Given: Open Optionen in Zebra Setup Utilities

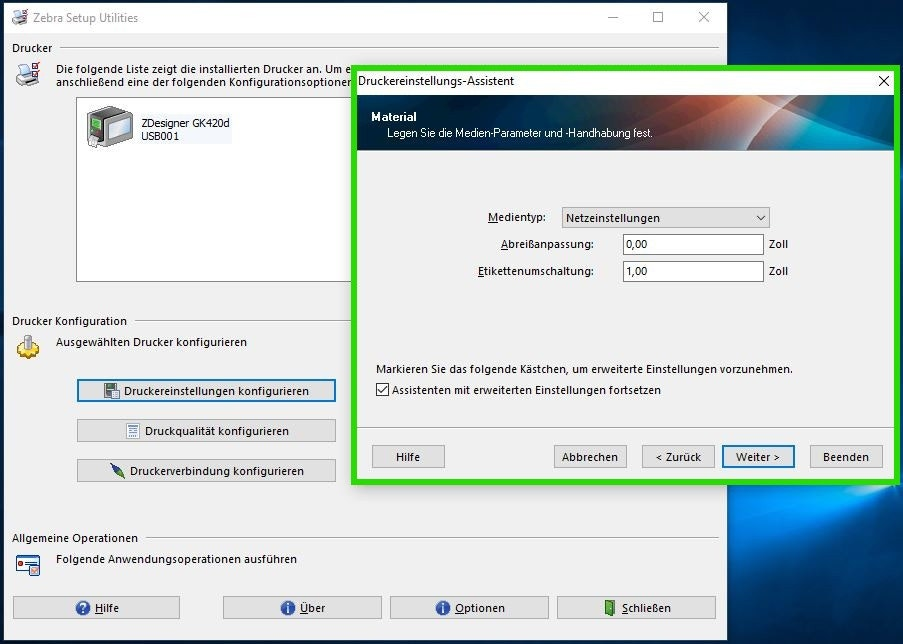Looking at the screenshot, I should pos(469,608).
